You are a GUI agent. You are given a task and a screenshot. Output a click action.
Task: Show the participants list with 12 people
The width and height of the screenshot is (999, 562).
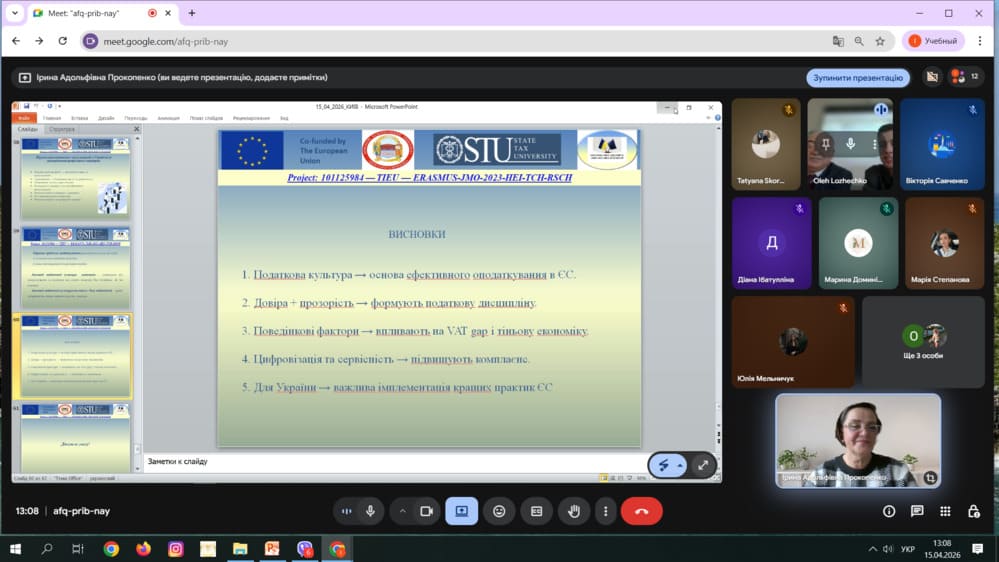click(x=965, y=77)
